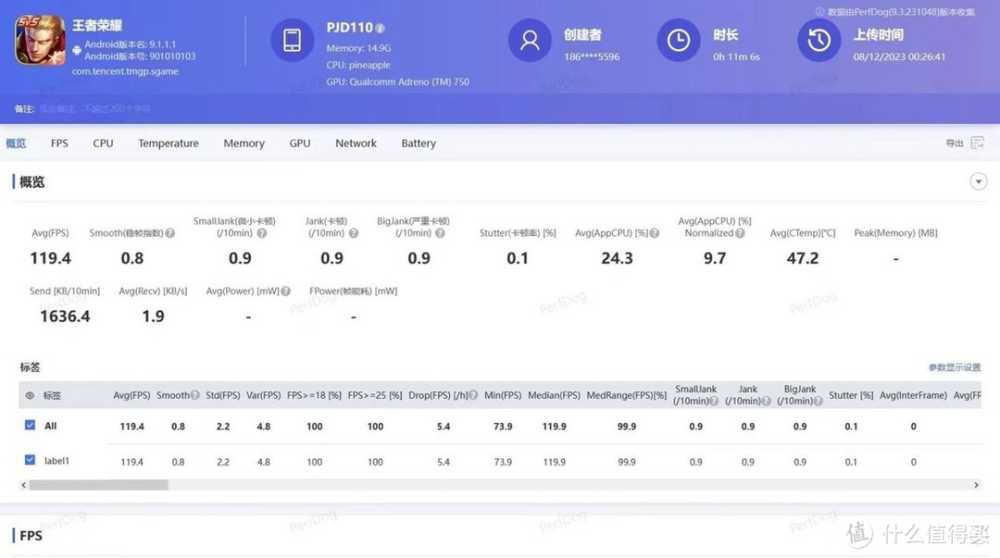Screen dimensions: 1000x558
Task: Click the creator profile icon beside 创建者
Action: coord(529,40)
